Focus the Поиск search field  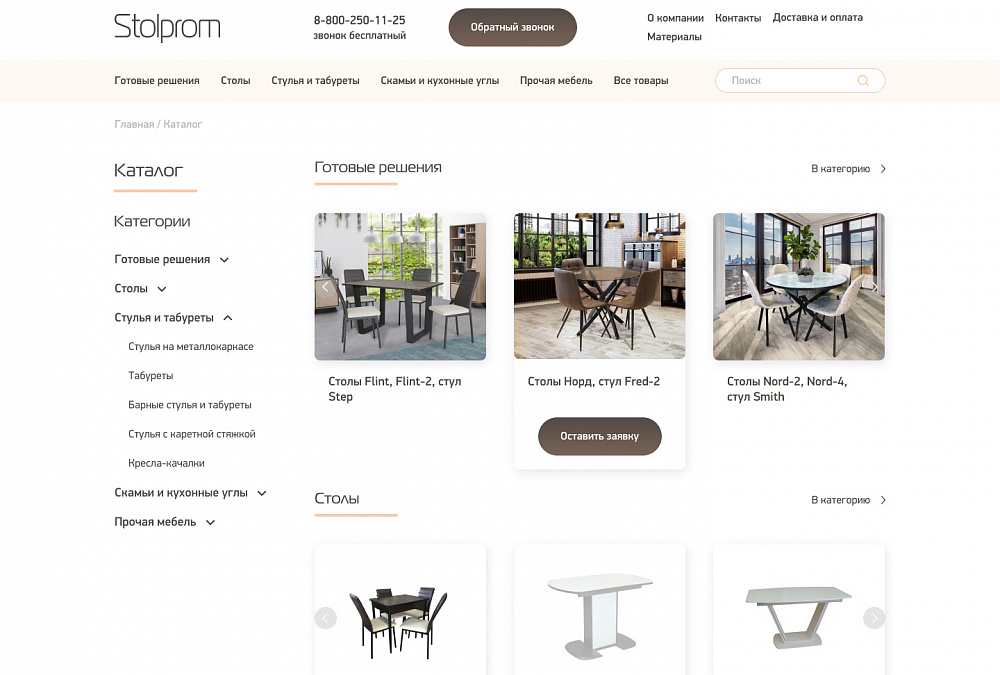click(800, 80)
